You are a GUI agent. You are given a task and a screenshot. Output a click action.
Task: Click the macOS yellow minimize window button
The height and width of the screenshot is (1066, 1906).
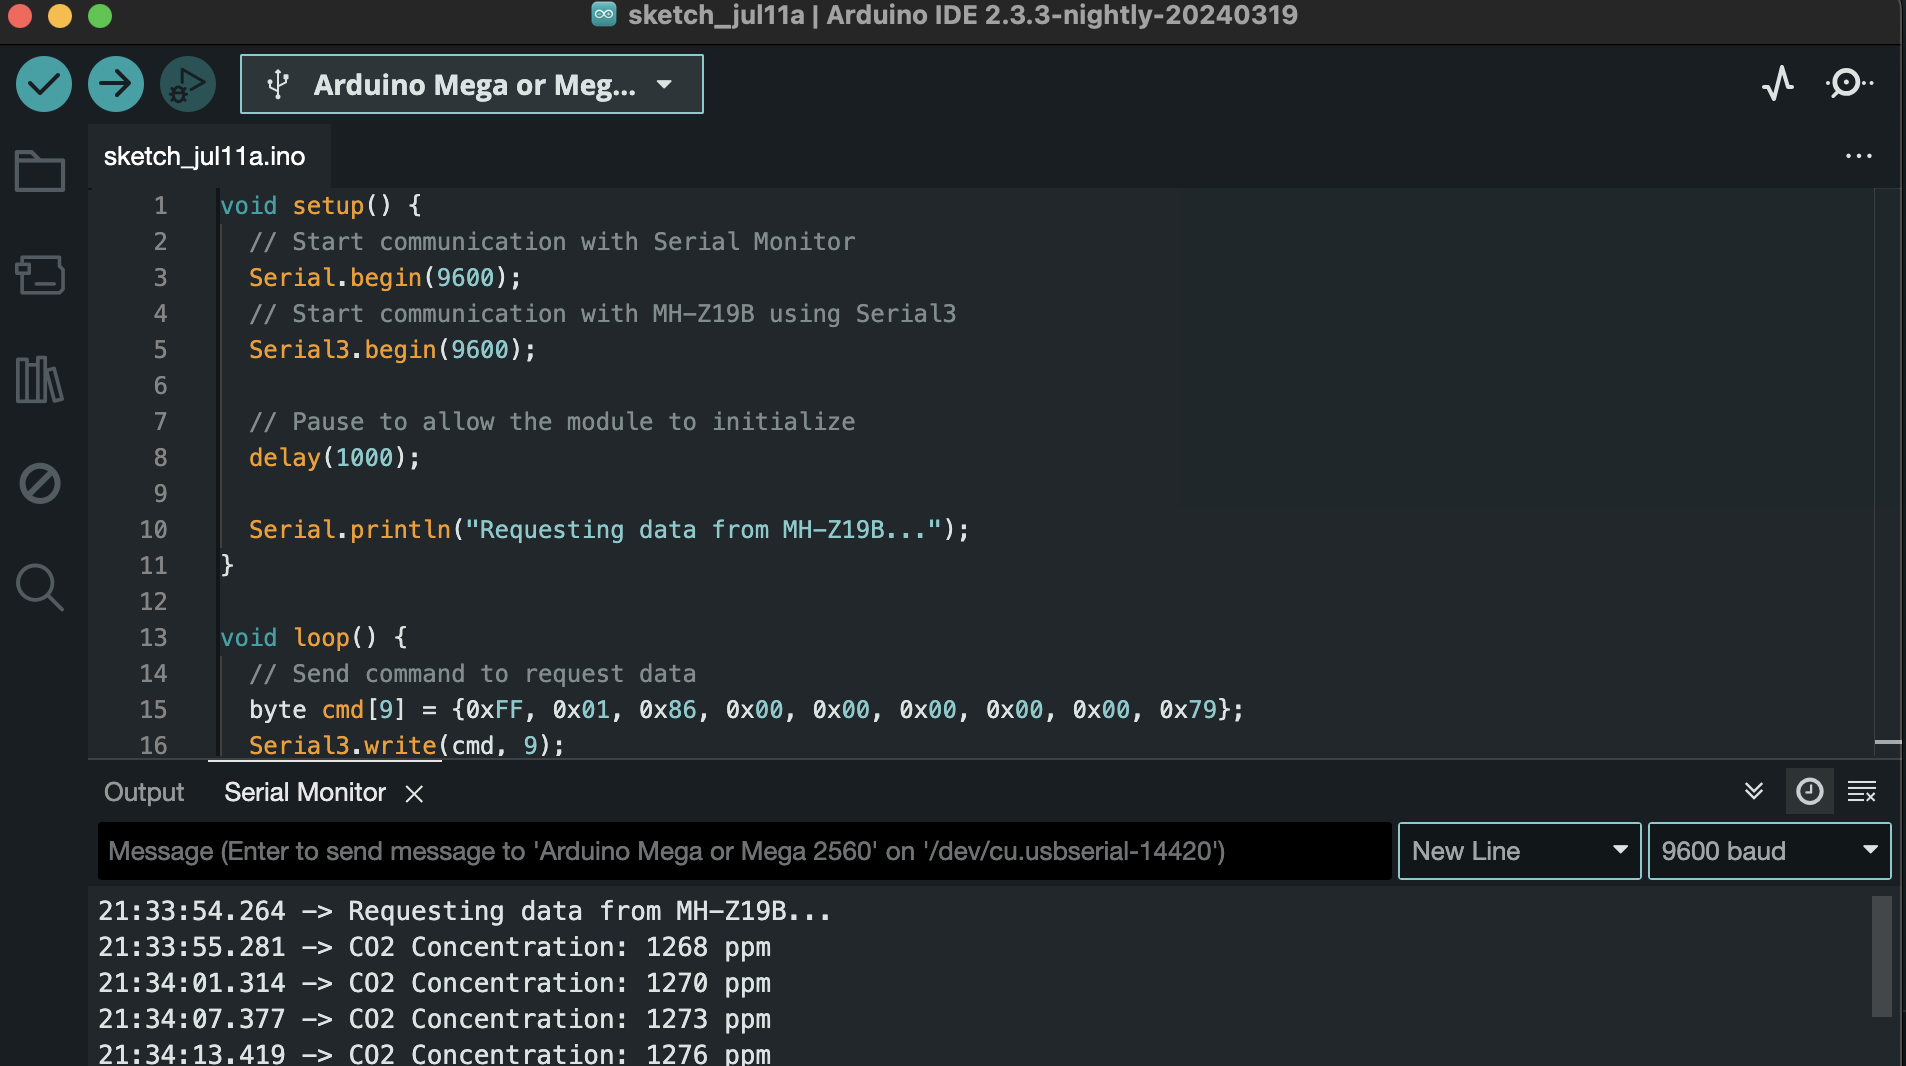(x=60, y=16)
